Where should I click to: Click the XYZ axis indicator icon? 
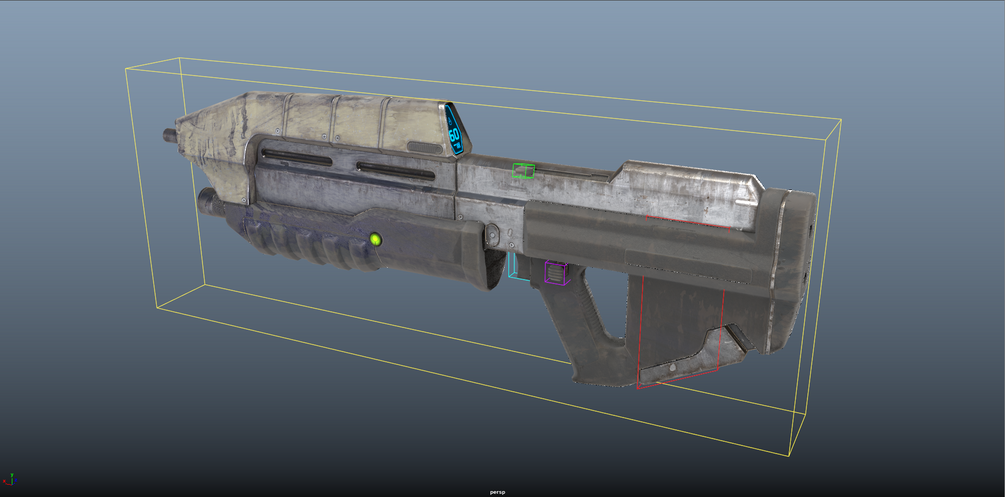(x=9, y=479)
